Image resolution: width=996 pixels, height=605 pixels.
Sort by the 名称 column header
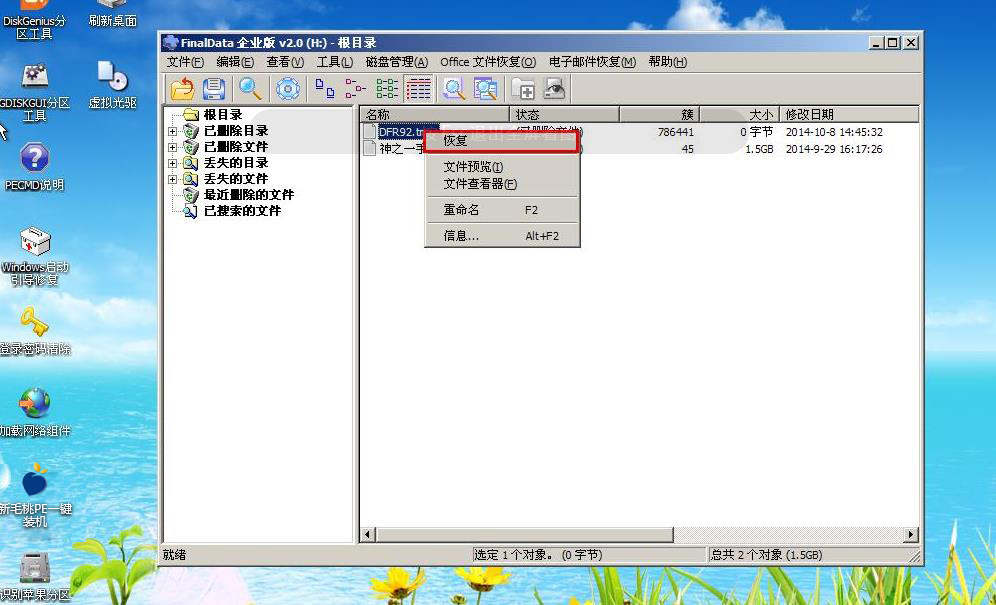tap(435, 114)
